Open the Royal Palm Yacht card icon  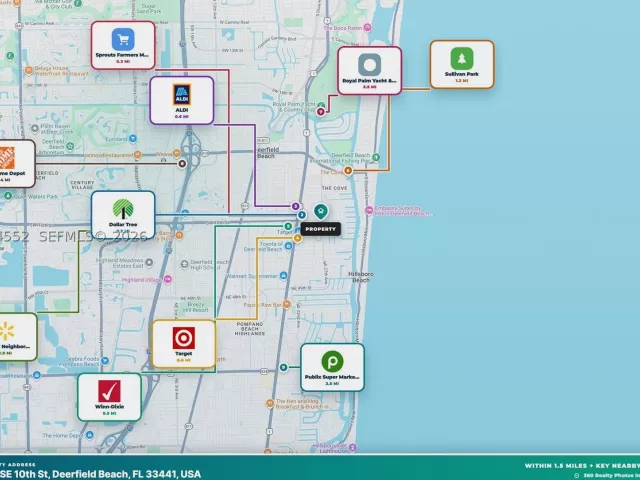[x=369, y=65]
